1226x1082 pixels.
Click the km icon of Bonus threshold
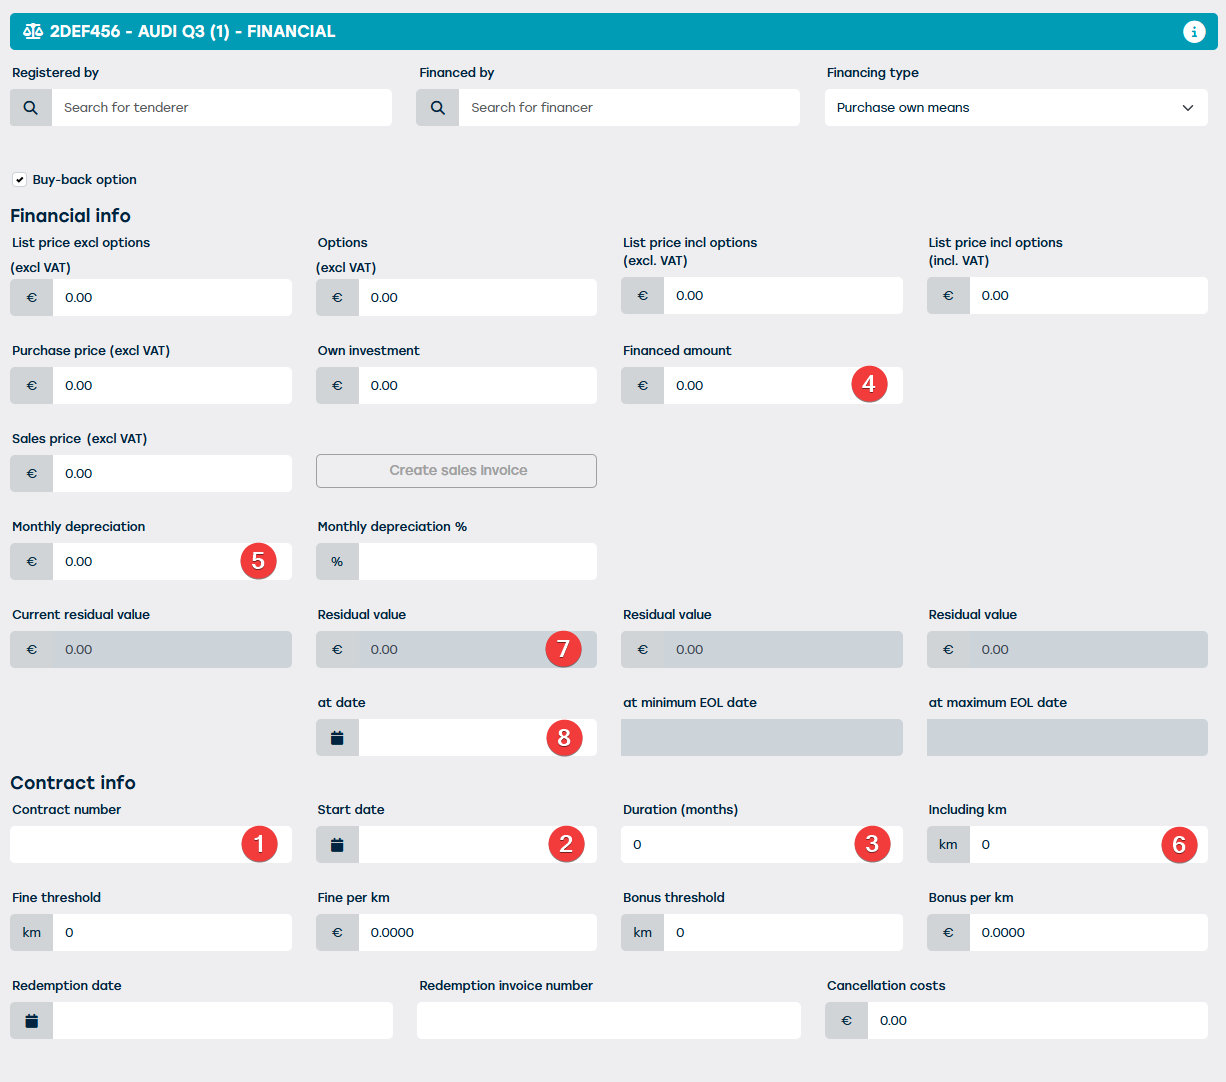click(642, 933)
